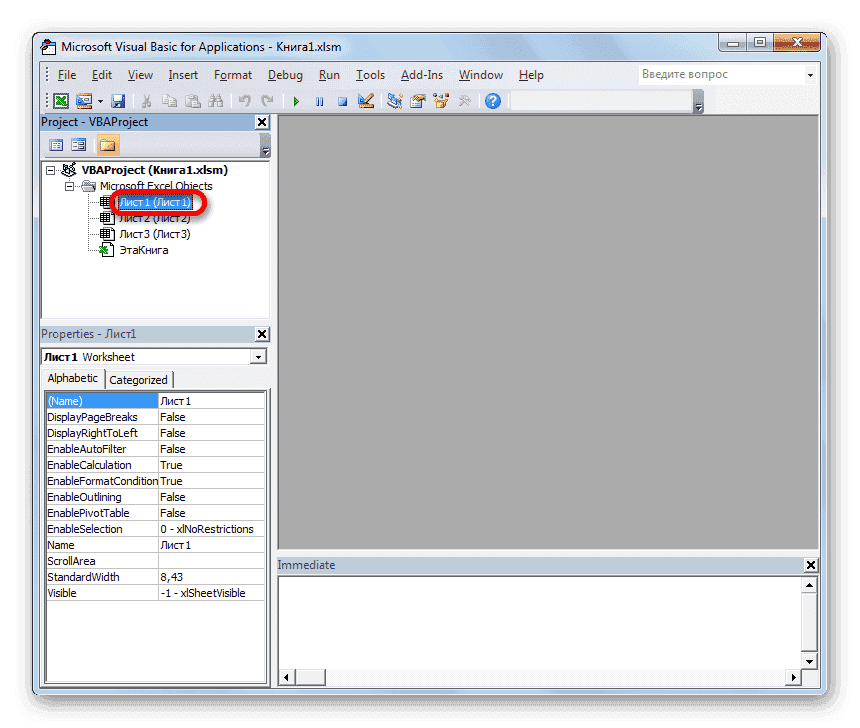
Task: Click the Break (pause) toolbar icon
Action: click(319, 100)
